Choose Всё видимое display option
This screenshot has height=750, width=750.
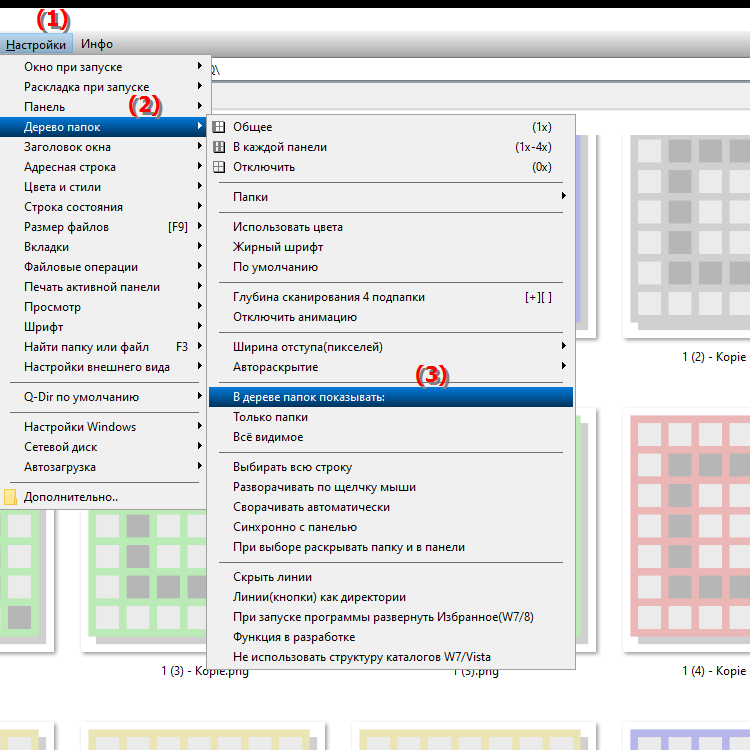click(x=268, y=437)
